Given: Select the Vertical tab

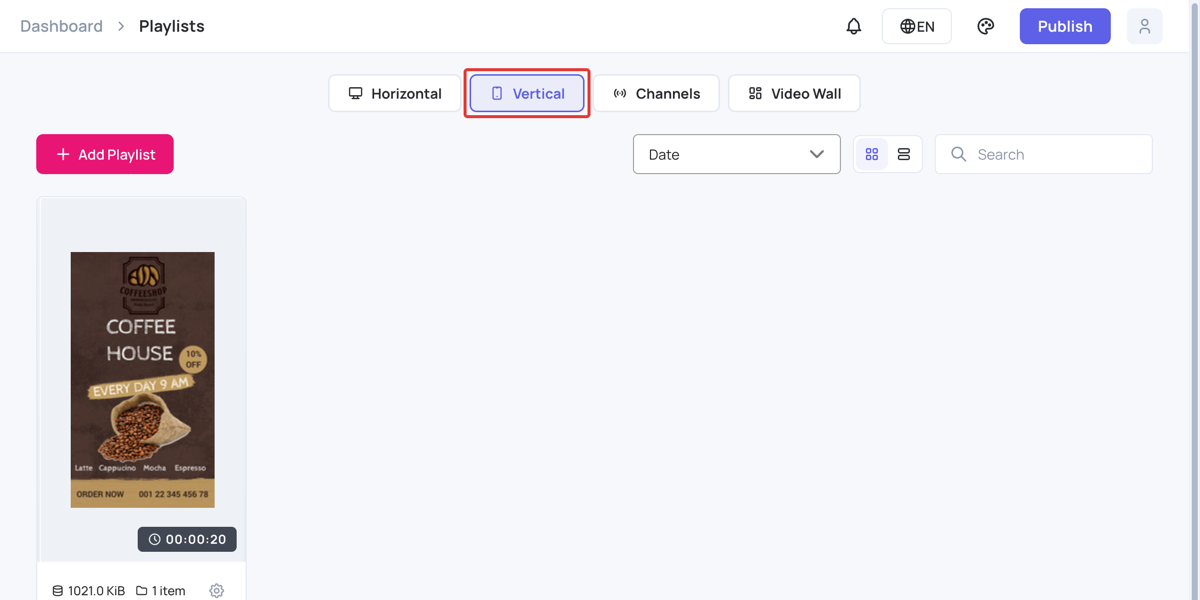Looking at the screenshot, I should [527, 93].
